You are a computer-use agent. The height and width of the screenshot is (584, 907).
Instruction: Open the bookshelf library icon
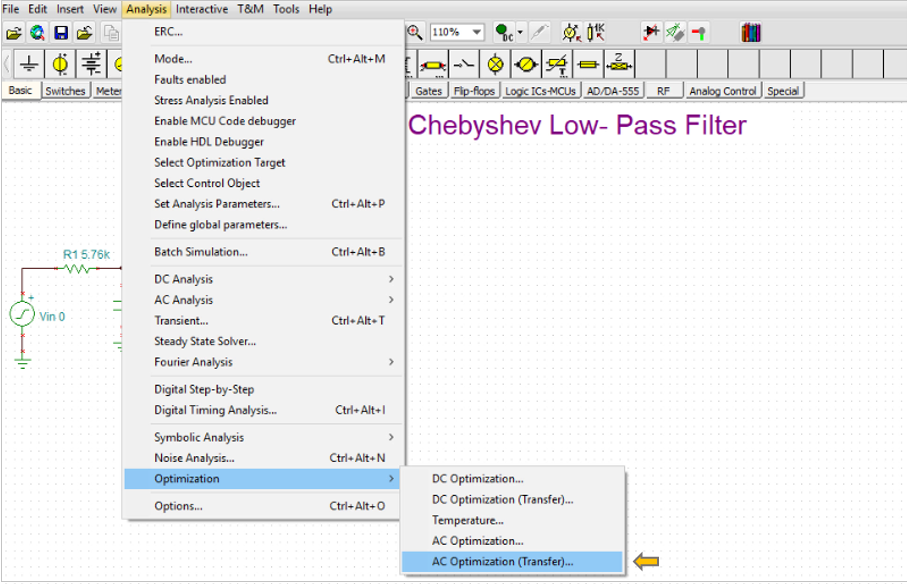tap(751, 32)
